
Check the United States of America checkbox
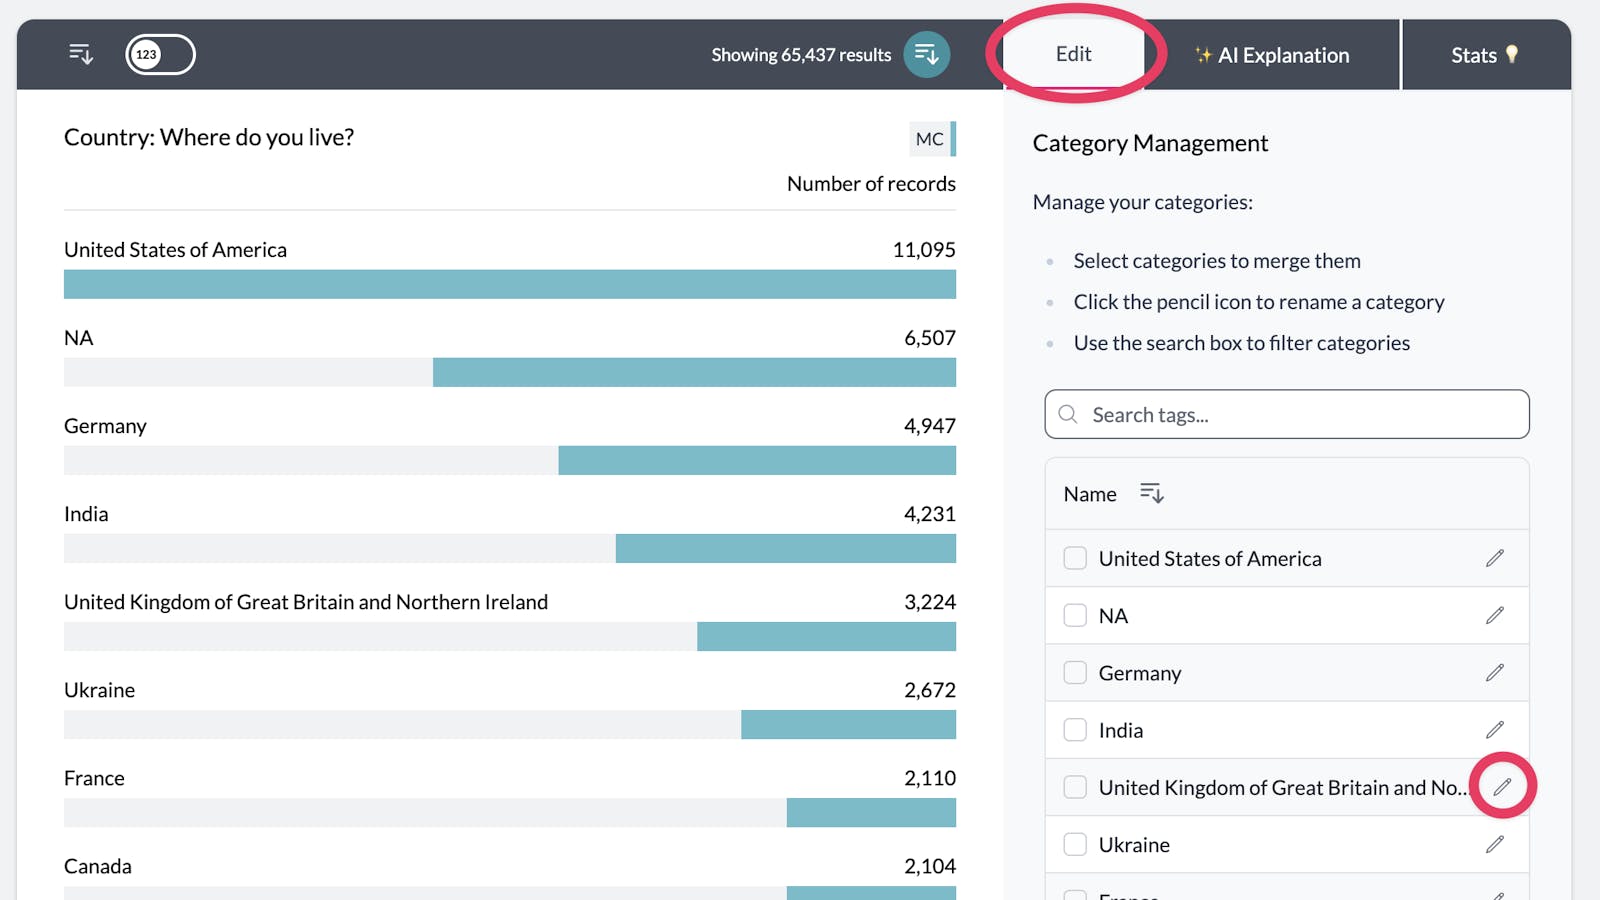[1075, 558]
